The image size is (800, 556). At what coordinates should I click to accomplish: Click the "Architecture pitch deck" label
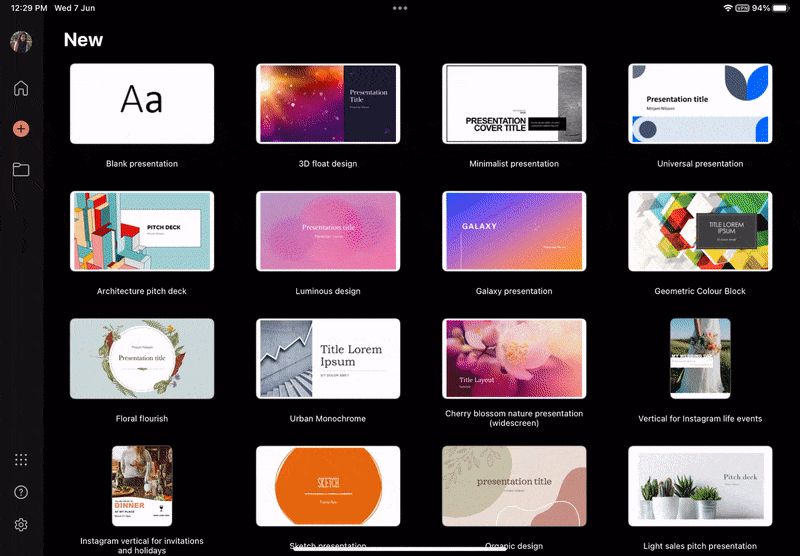pos(142,291)
